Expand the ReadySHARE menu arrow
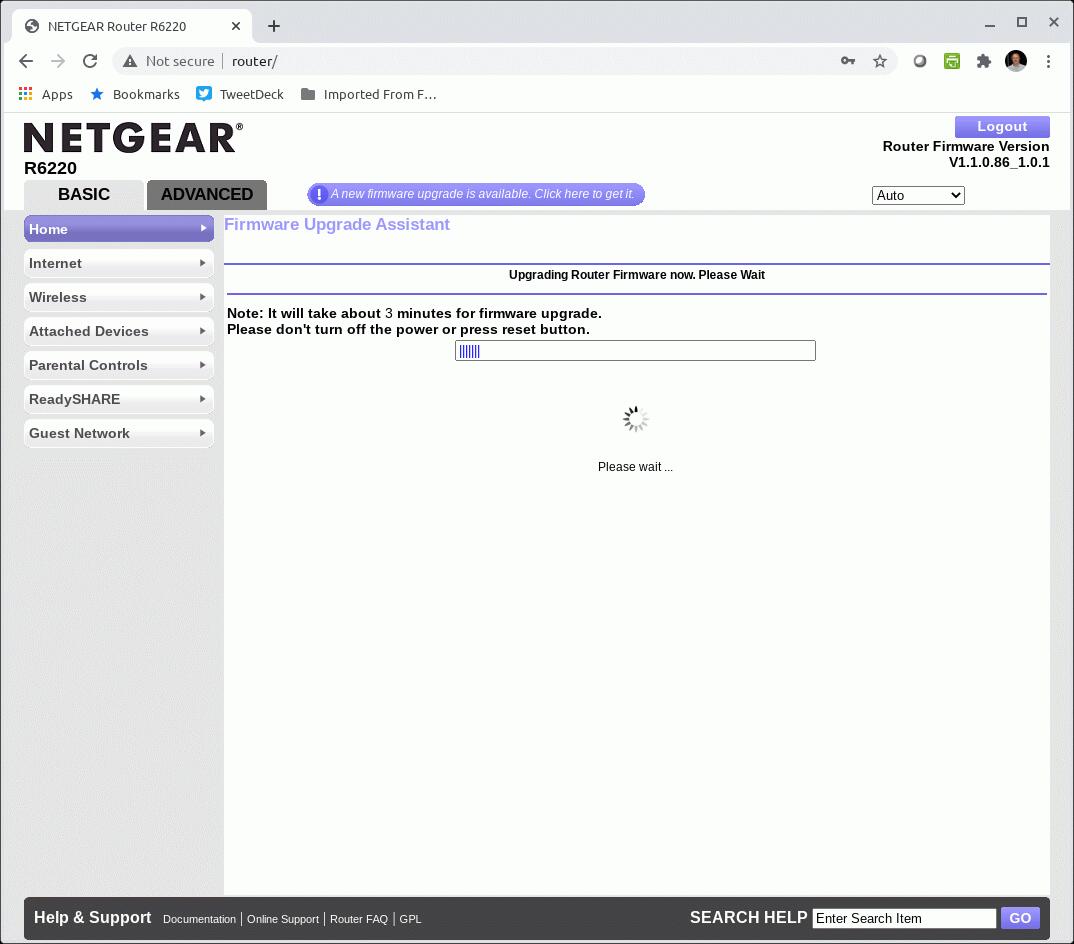The image size is (1074, 944). coord(203,399)
